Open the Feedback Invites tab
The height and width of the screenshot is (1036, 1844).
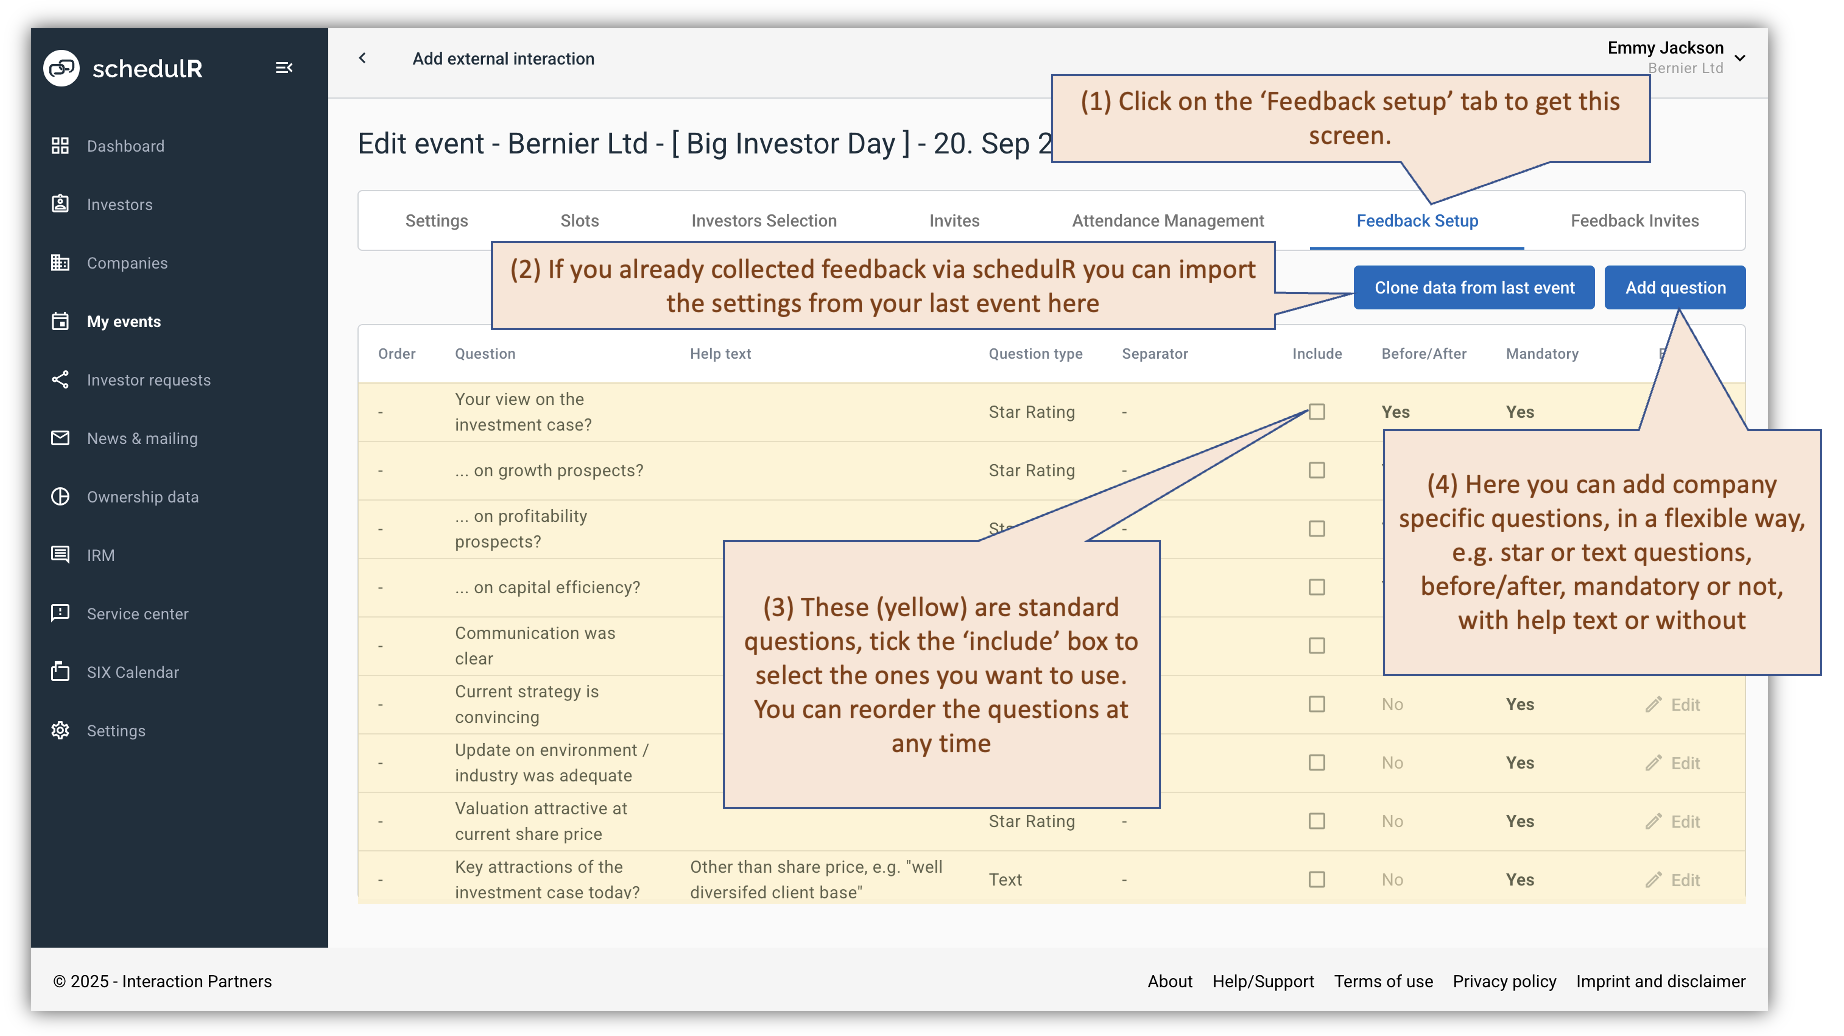(1634, 220)
